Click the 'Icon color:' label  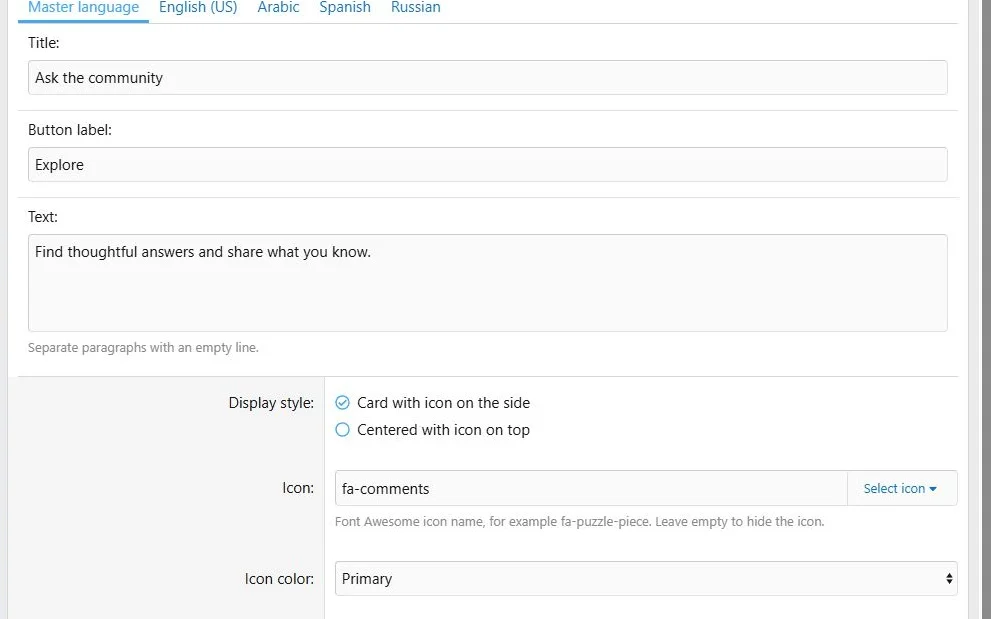pos(279,579)
